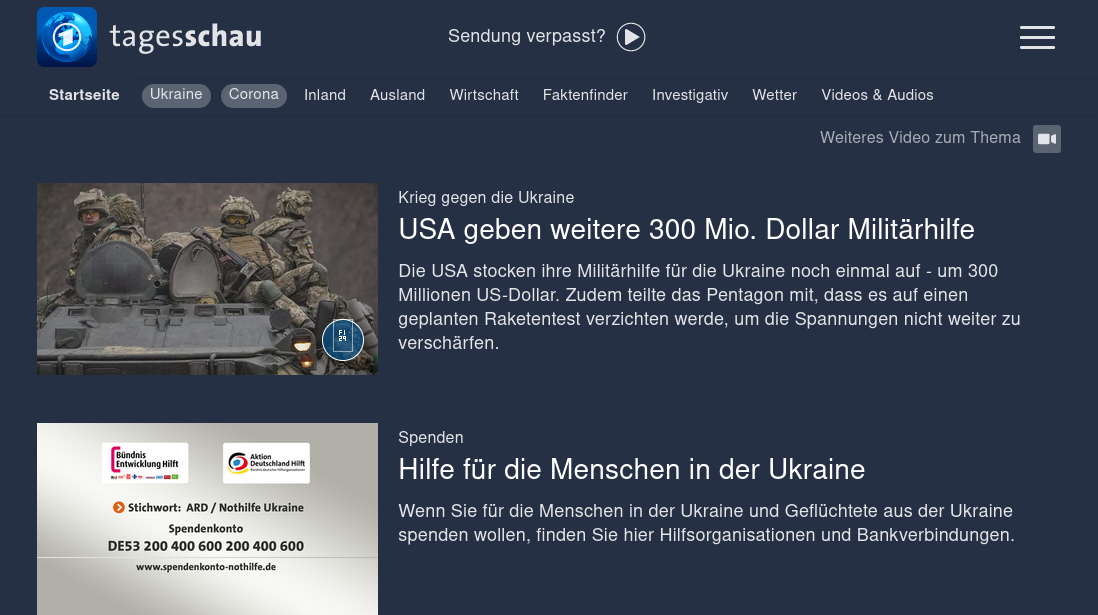Screen dimensions: 1098x615
Task: Click the donation account Spendenkonto image
Action: tap(207, 518)
